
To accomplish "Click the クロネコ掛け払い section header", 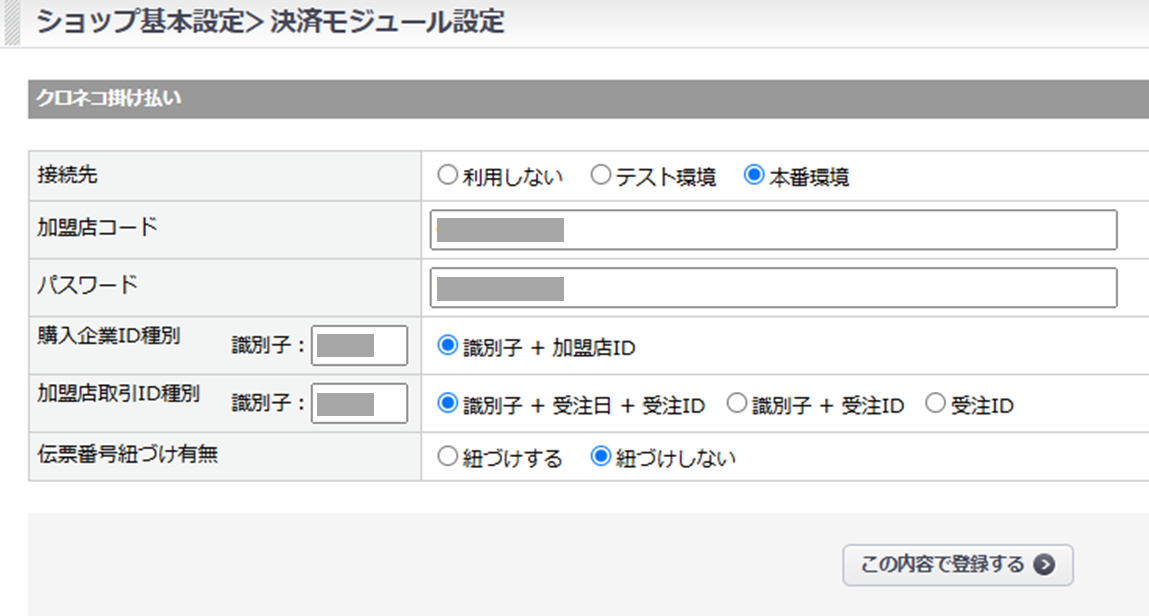I will coord(109,98).
